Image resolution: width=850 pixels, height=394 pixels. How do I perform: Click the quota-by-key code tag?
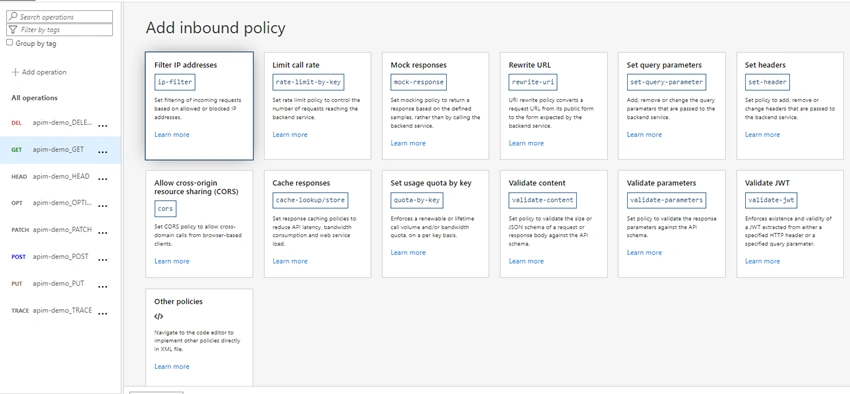(417, 200)
